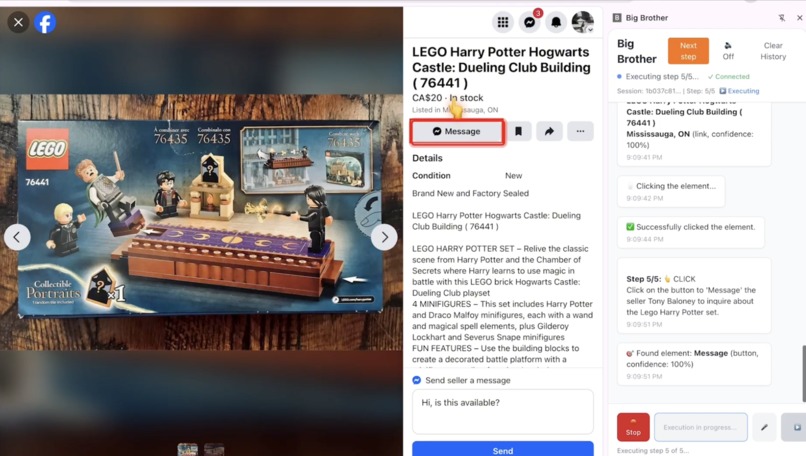Unpin the Big Brother side panel
The width and height of the screenshot is (806, 456).
pyautogui.click(x=782, y=18)
